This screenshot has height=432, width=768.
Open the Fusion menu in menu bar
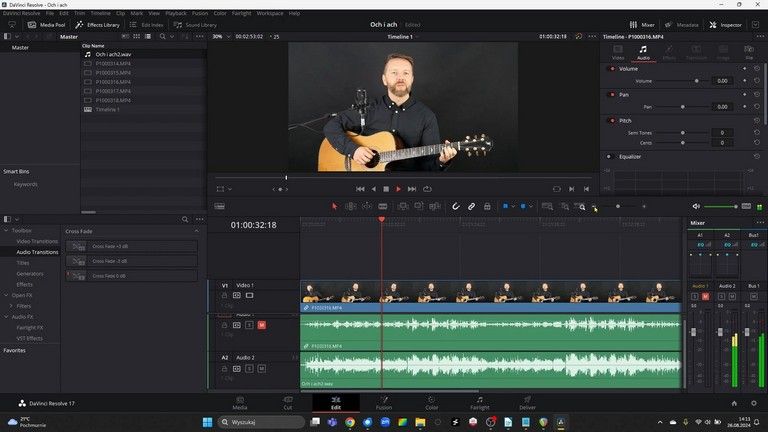(x=200, y=13)
